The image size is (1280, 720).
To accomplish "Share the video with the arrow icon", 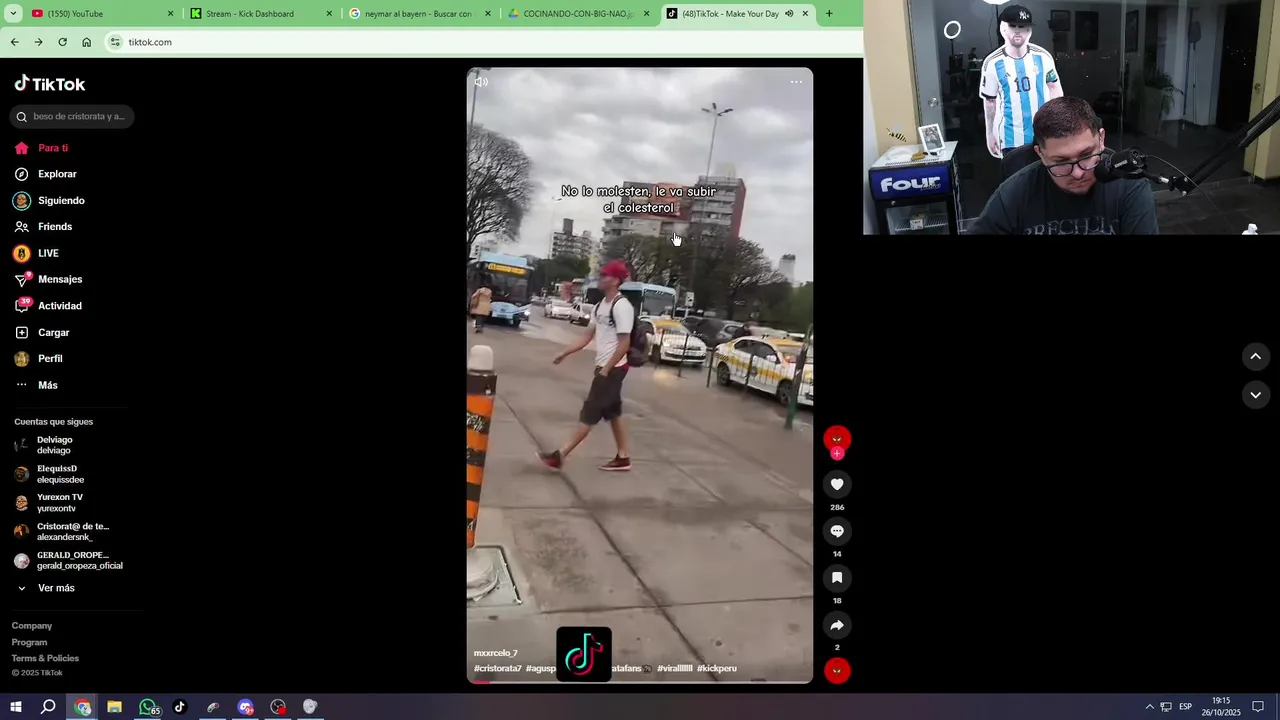I will 837,625.
